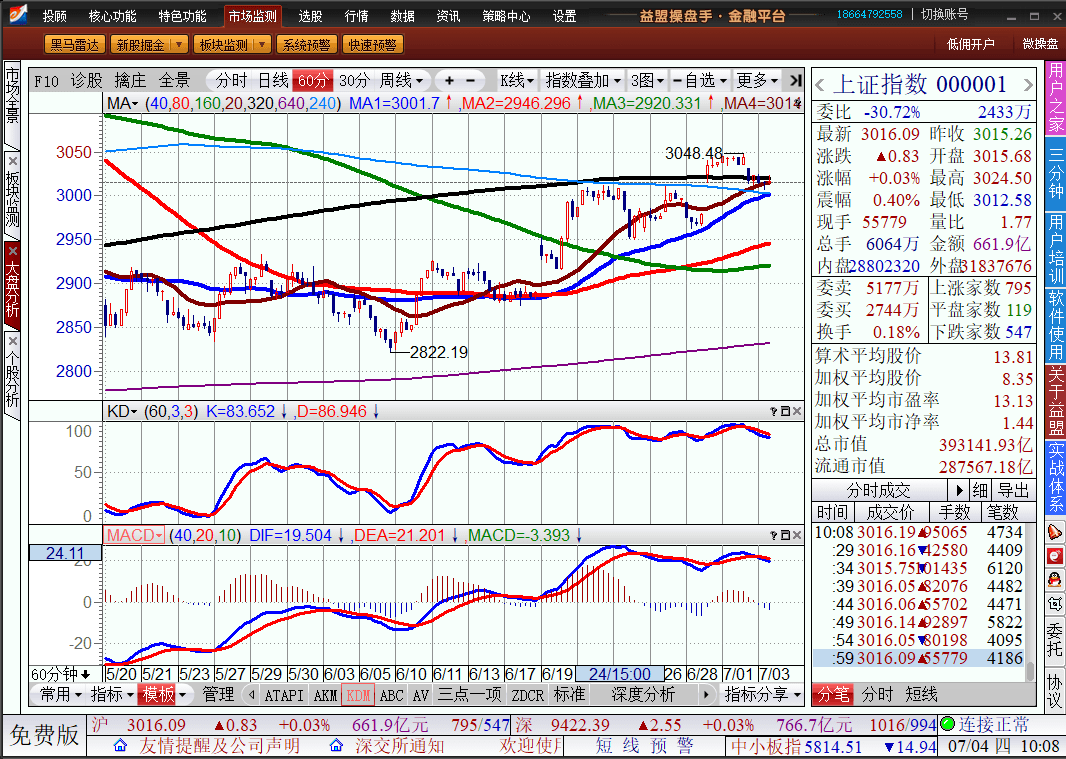The width and height of the screenshot is (1066, 759).
Task: Select the 分笔 tab
Action: point(833,694)
